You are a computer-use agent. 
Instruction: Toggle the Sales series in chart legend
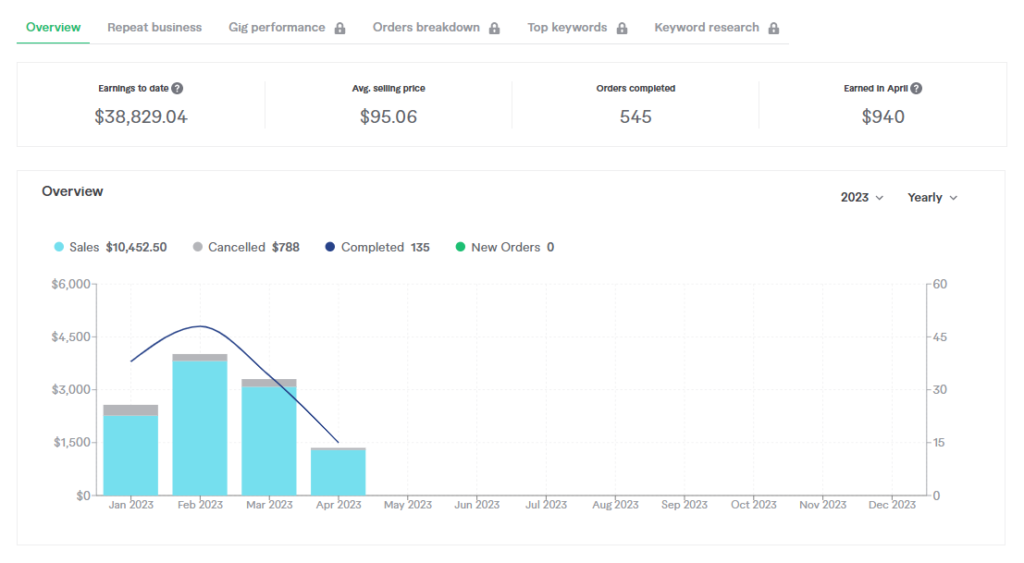[x=110, y=247]
